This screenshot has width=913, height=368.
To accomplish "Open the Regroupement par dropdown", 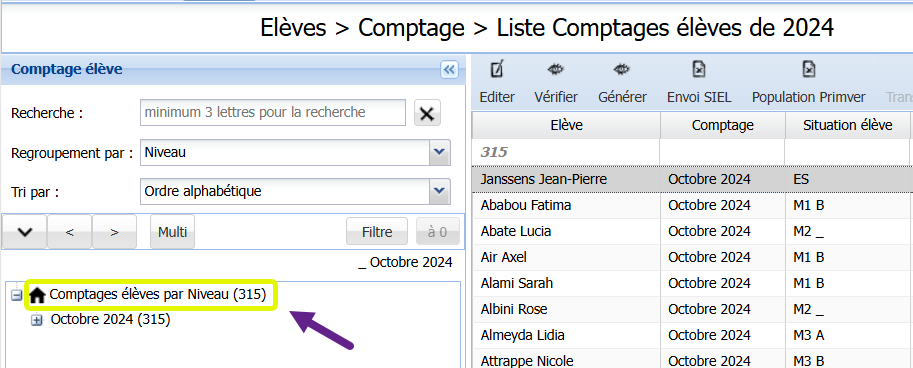I will [x=440, y=153].
